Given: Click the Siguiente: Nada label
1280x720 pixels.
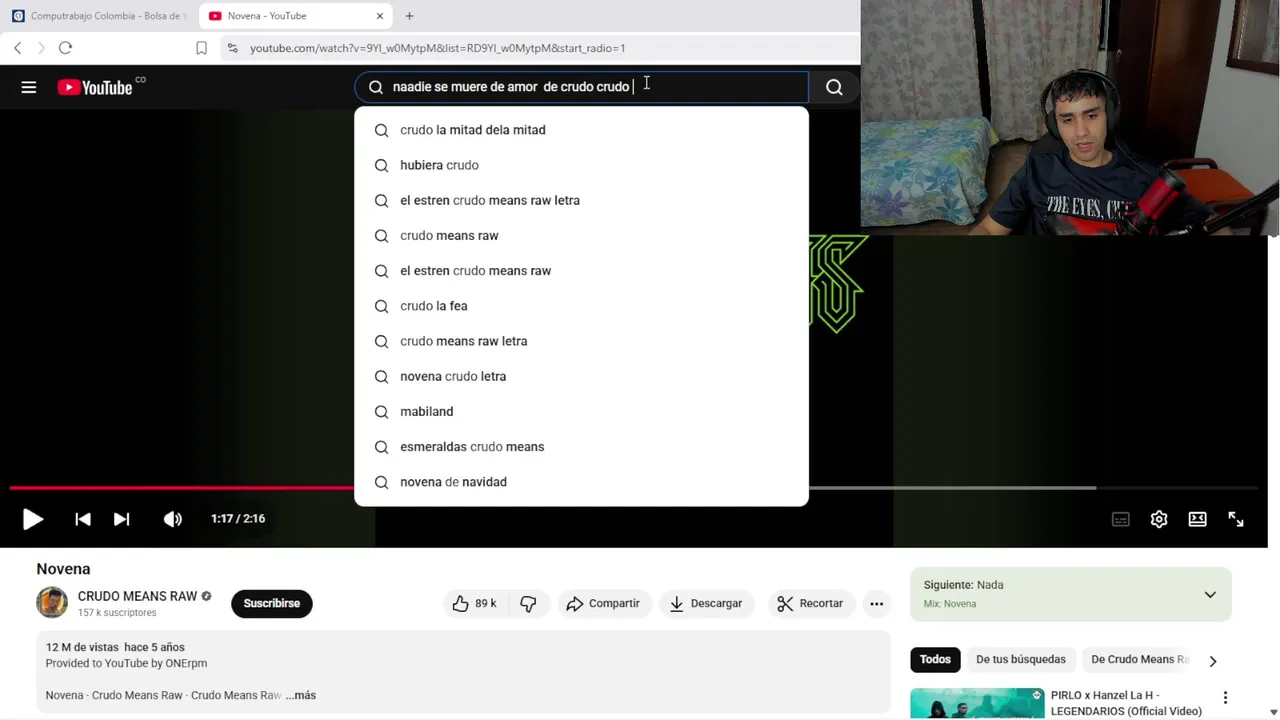Looking at the screenshot, I should [963, 585].
